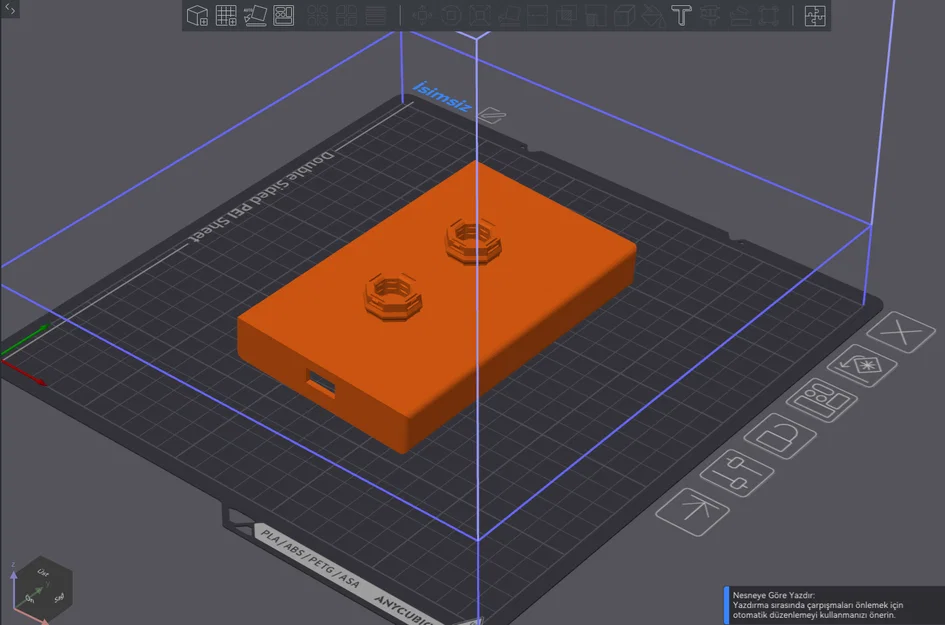Click the Add model cube icon
Viewport: 945px width, 625px height.
pyautogui.click(x=197, y=16)
